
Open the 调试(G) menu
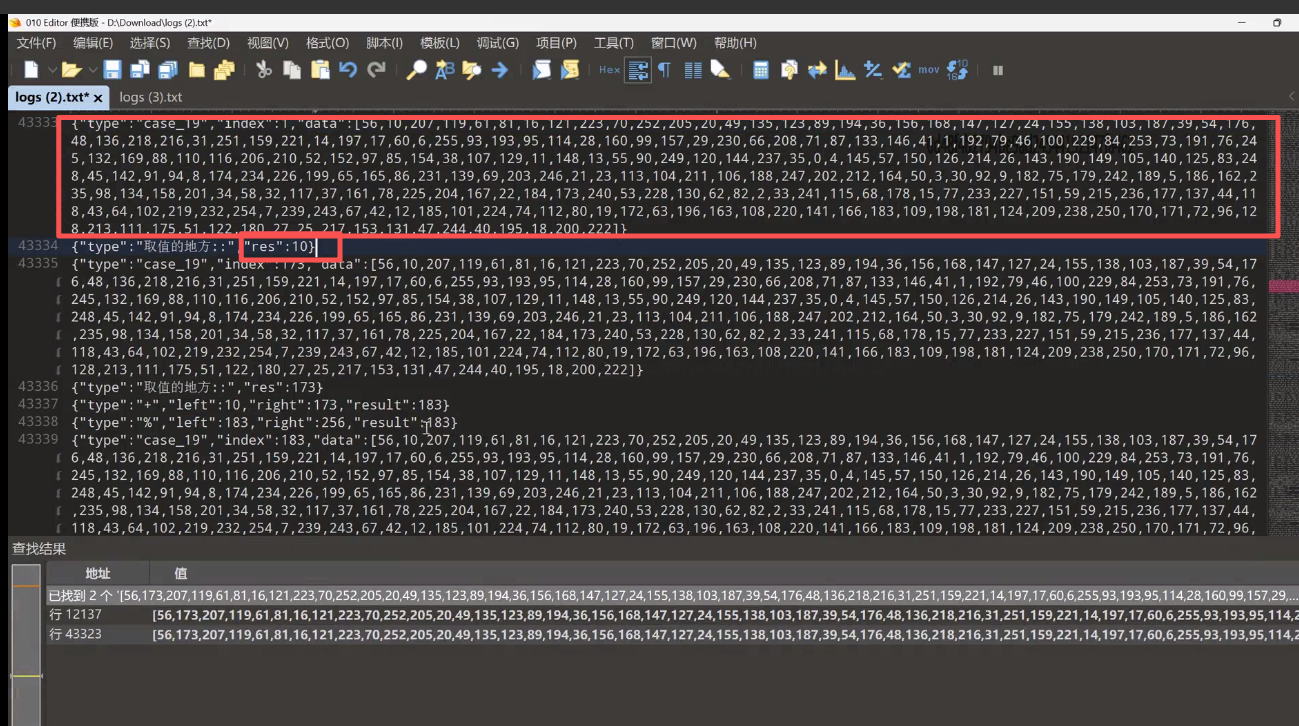497,43
